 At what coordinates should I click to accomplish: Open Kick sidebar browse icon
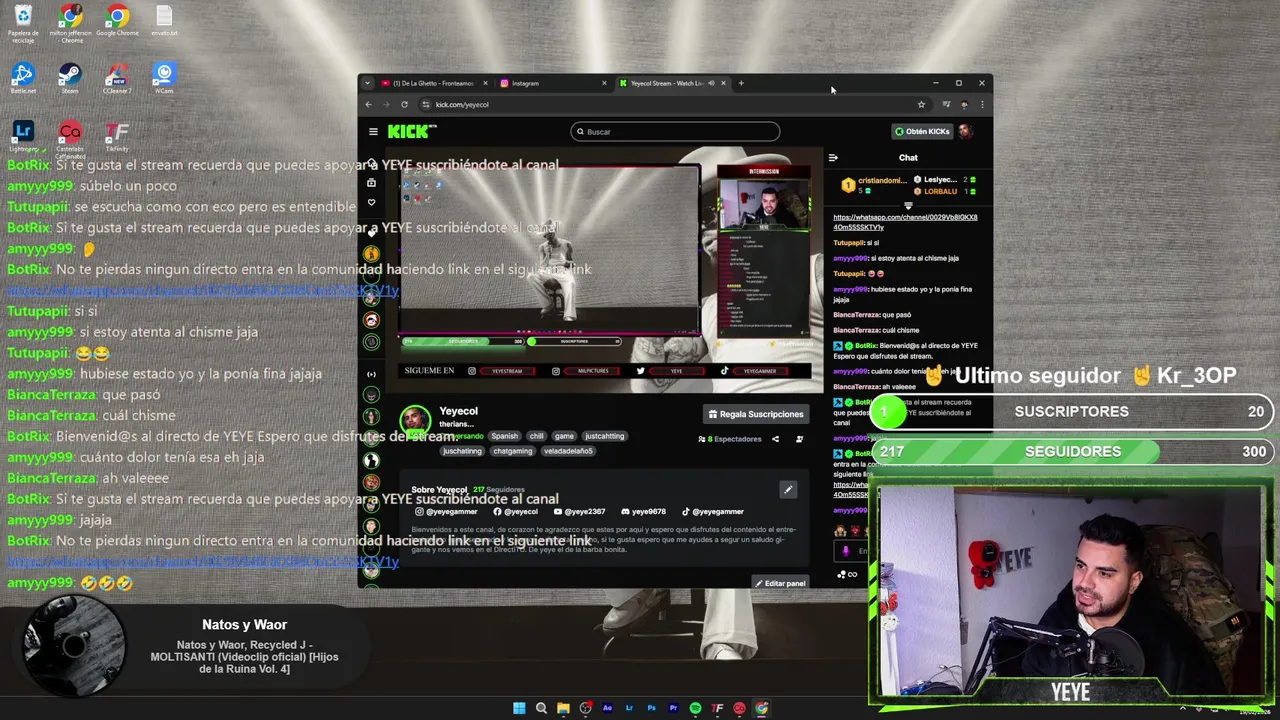[x=372, y=182]
